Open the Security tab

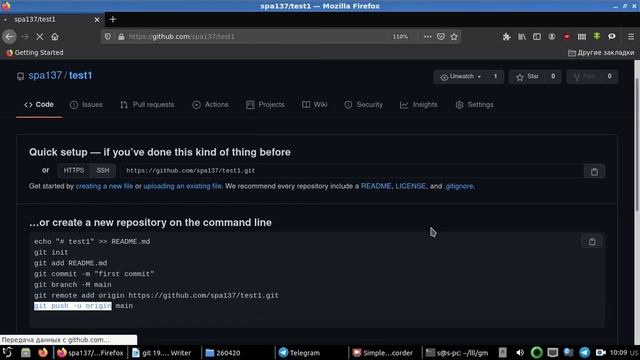click(x=364, y=104)
